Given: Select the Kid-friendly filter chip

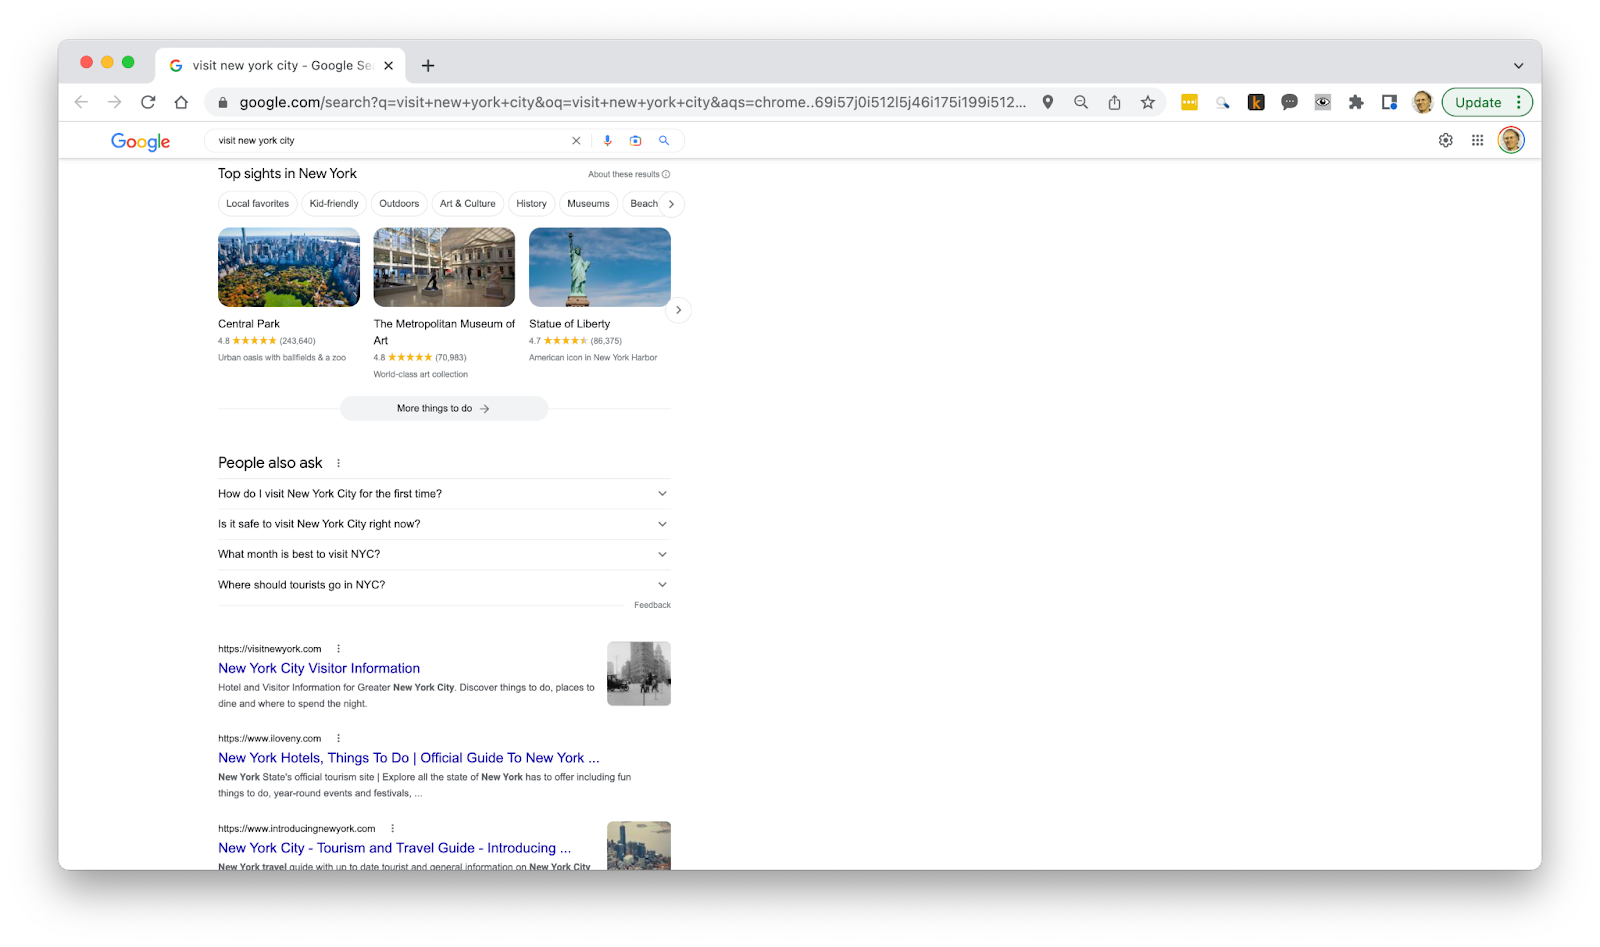Looking at the screenshot, I should pos(334,204).
